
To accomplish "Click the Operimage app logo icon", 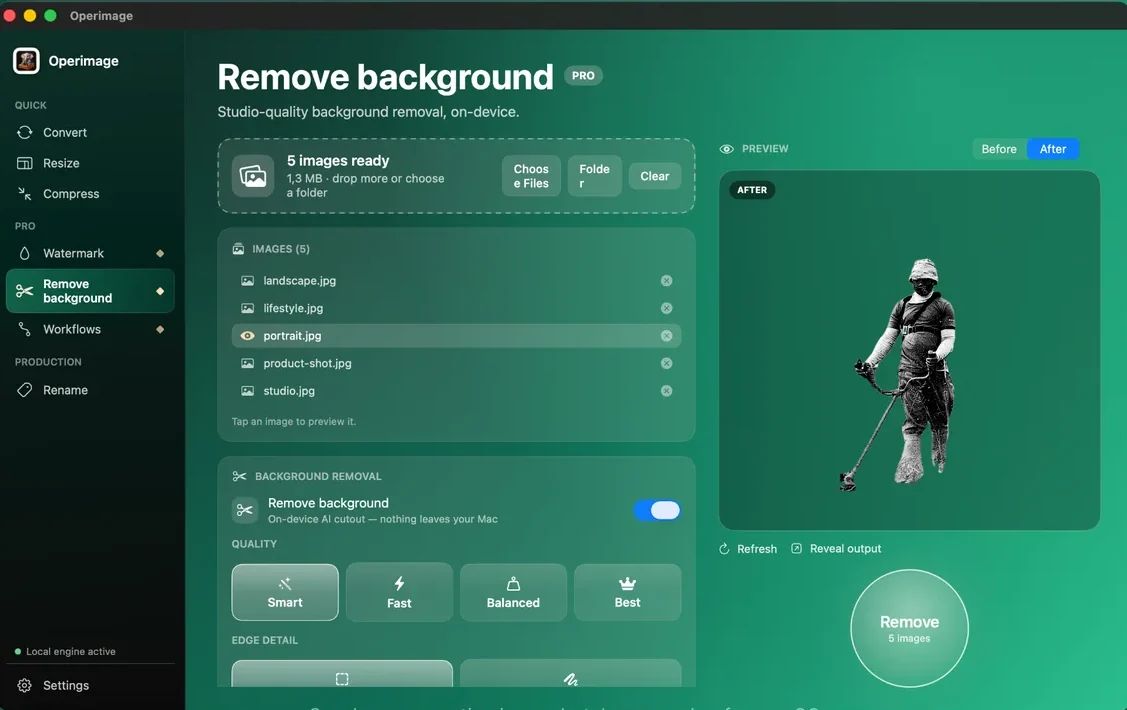I will pyautogui.click(x=27, y=61).
